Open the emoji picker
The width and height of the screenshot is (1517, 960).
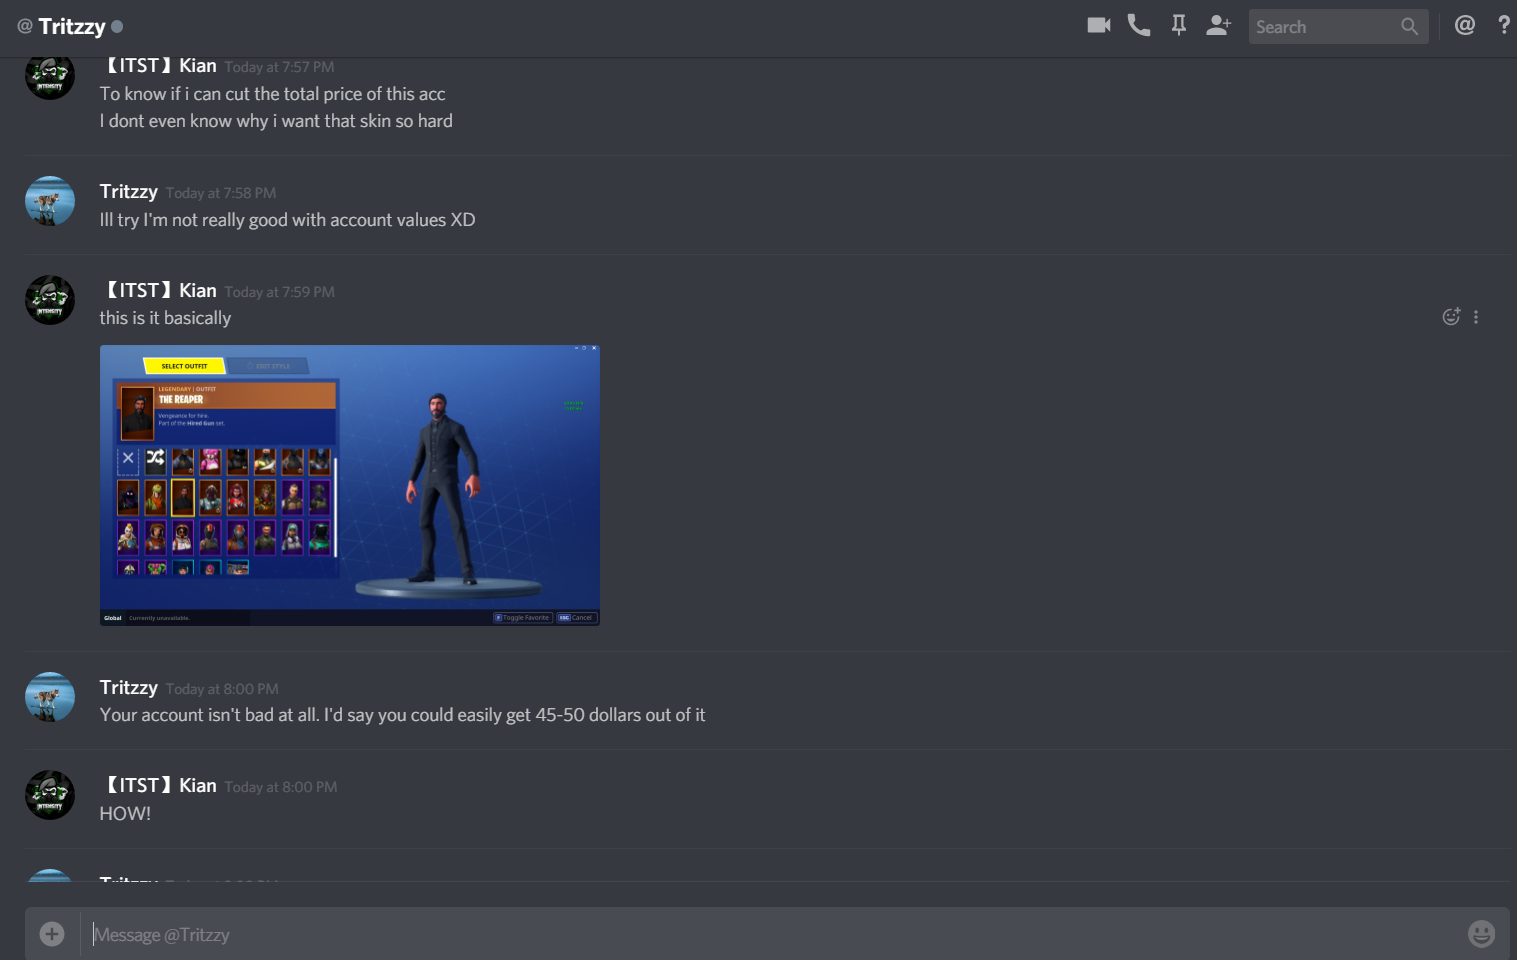1481,934
